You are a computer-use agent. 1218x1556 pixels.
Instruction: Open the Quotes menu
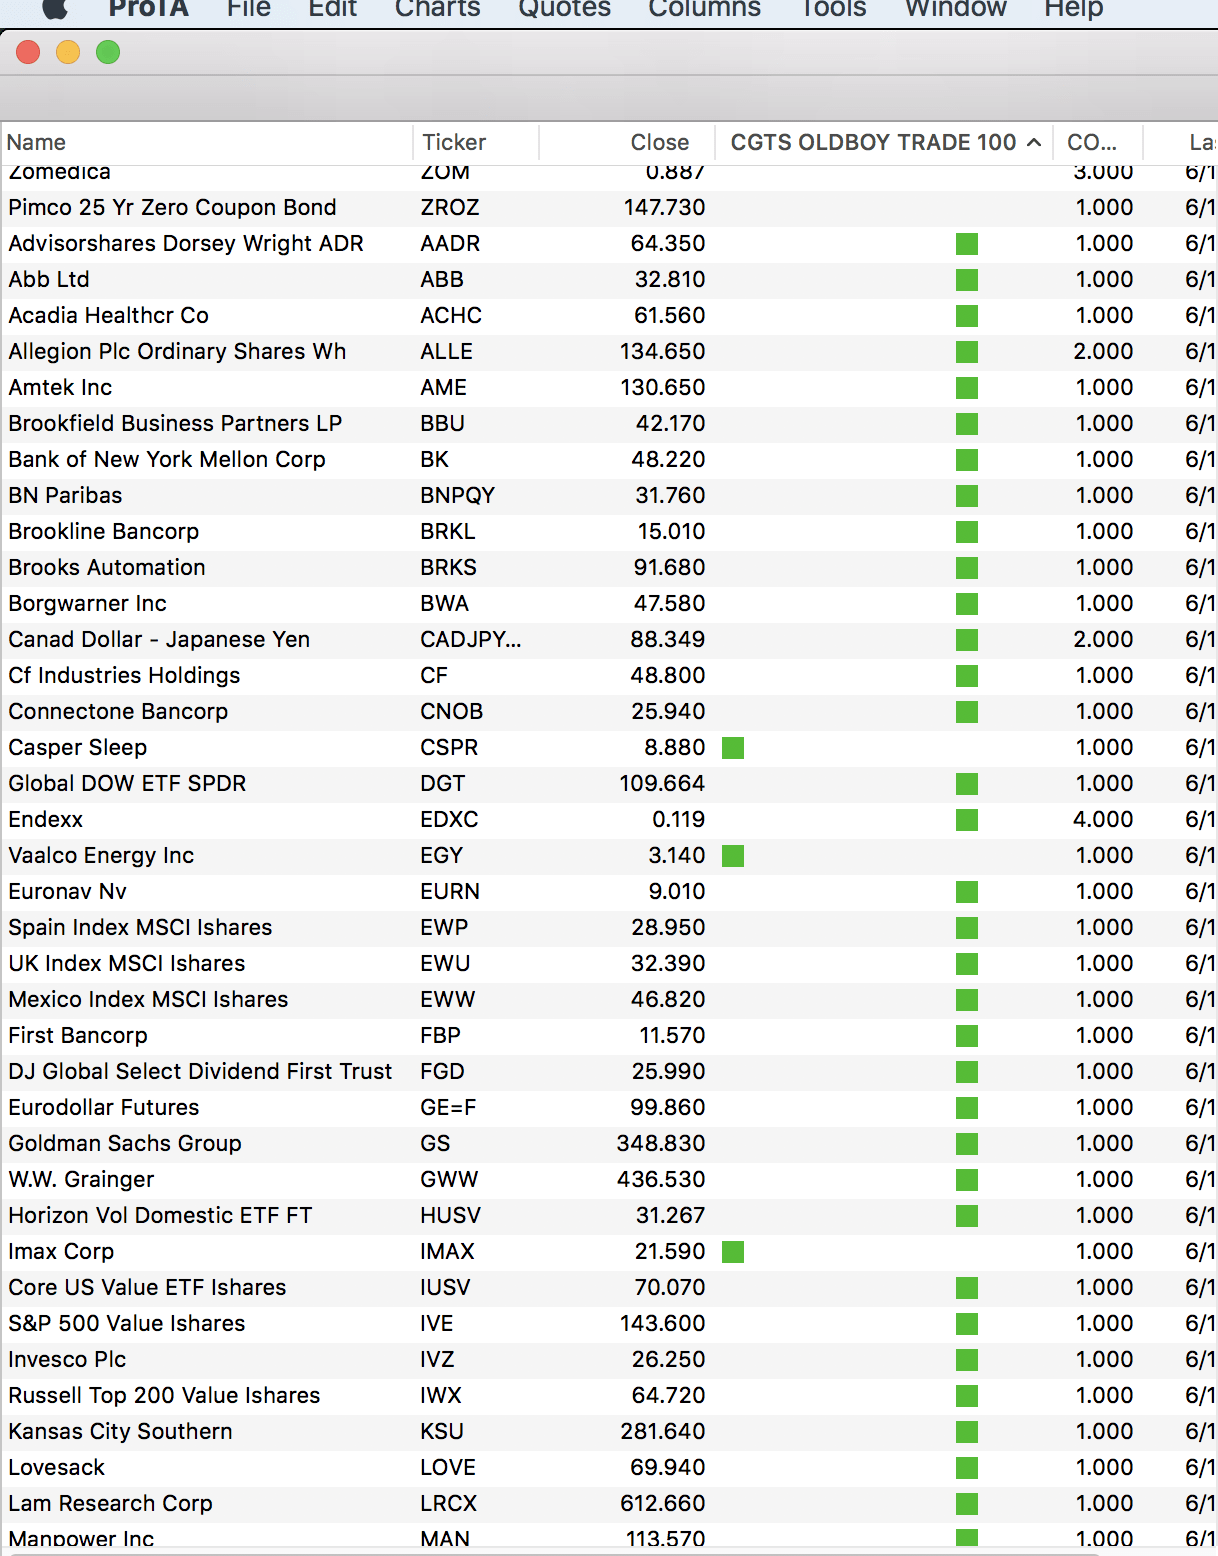click(564, 8)
